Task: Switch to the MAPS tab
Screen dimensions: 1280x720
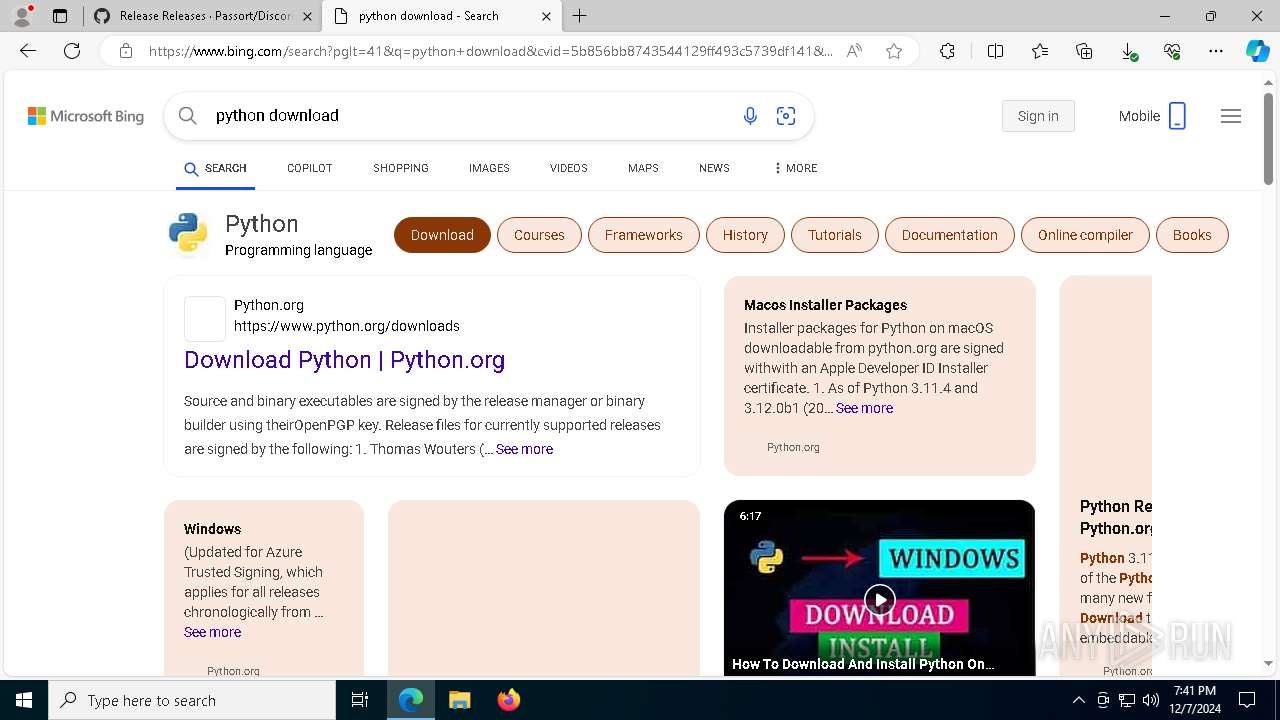Action: 643,168
